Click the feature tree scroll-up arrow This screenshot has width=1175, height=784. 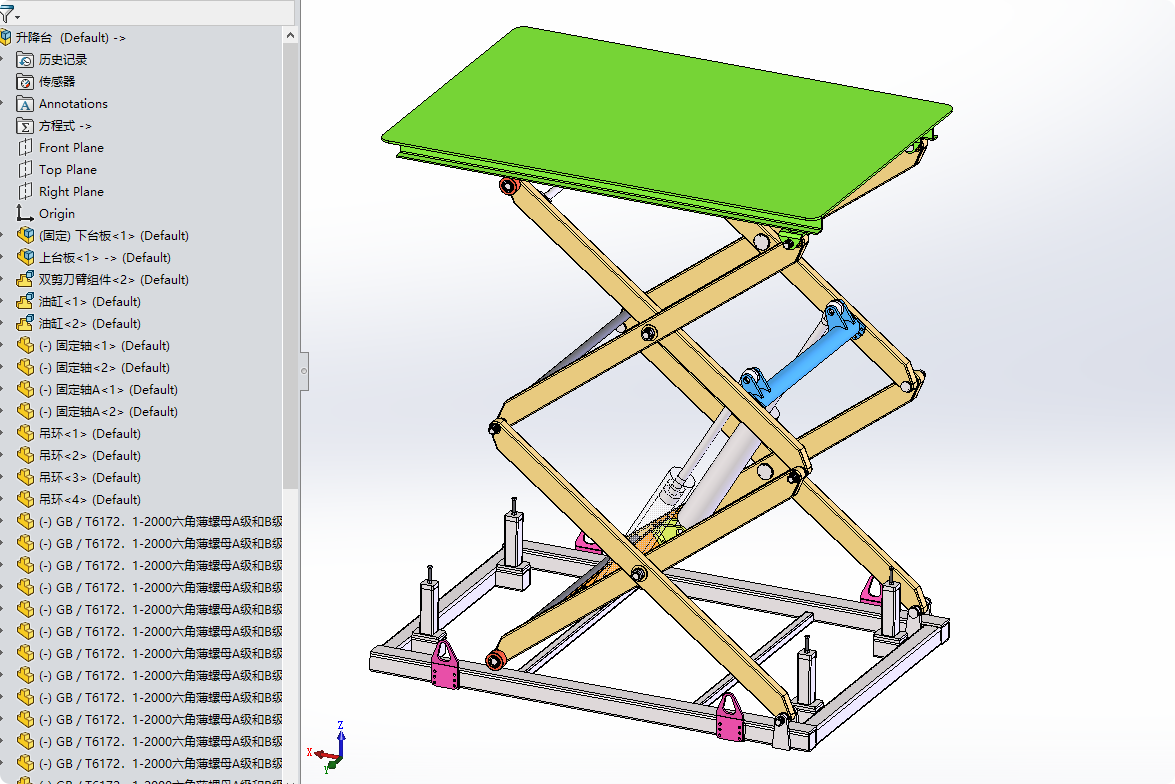291,35
